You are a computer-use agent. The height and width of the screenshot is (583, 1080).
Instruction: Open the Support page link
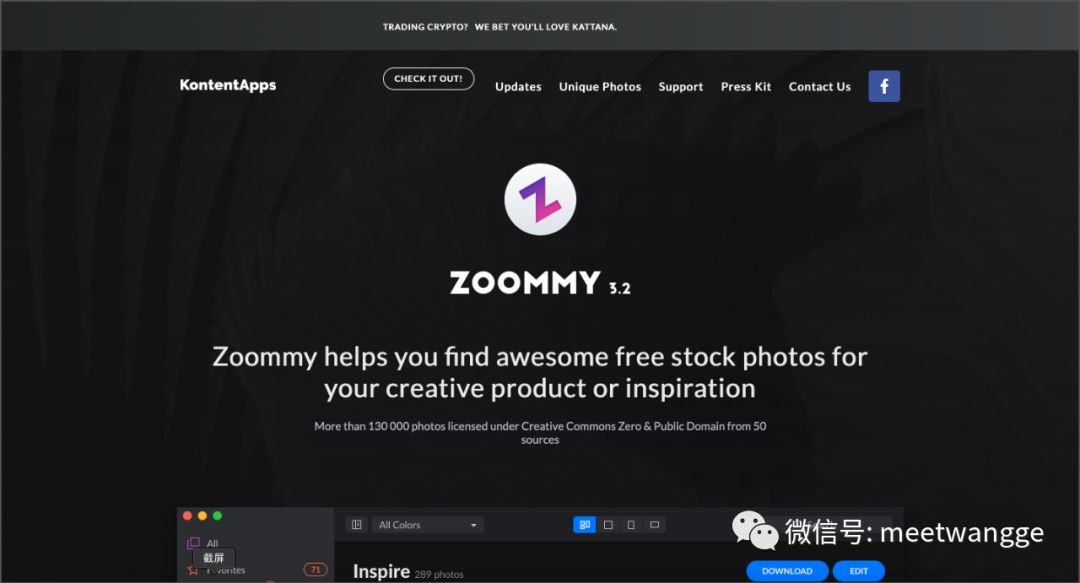click(681, 87)
